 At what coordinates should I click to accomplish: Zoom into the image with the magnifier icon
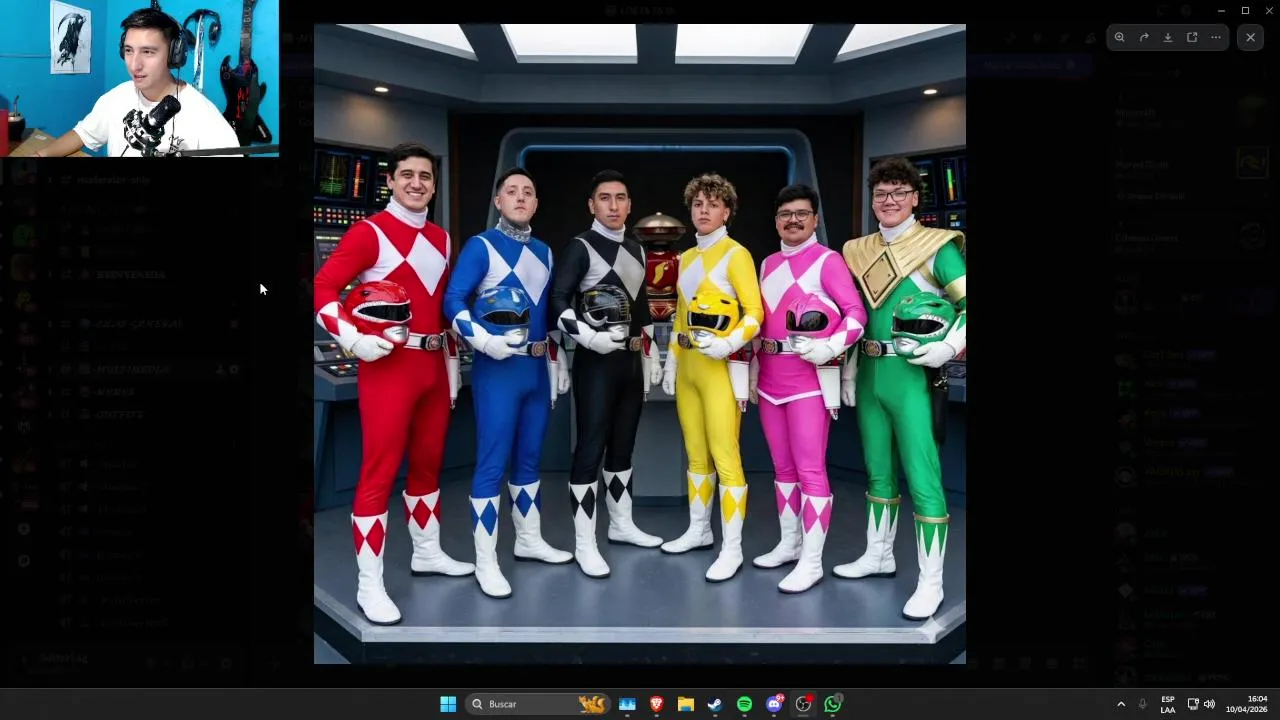(1119, 37)
